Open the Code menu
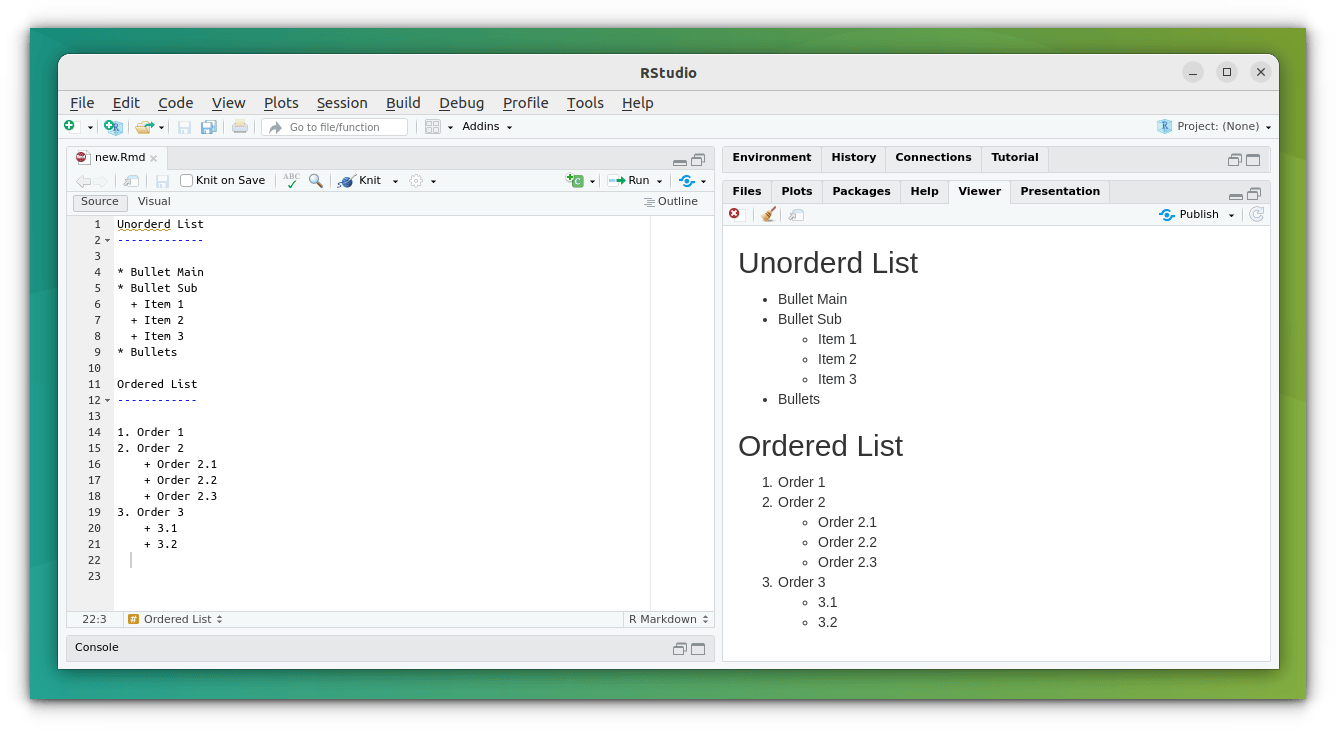Image resolution: width=1336 pixels, height=731 pixels. tap(176, 103)
